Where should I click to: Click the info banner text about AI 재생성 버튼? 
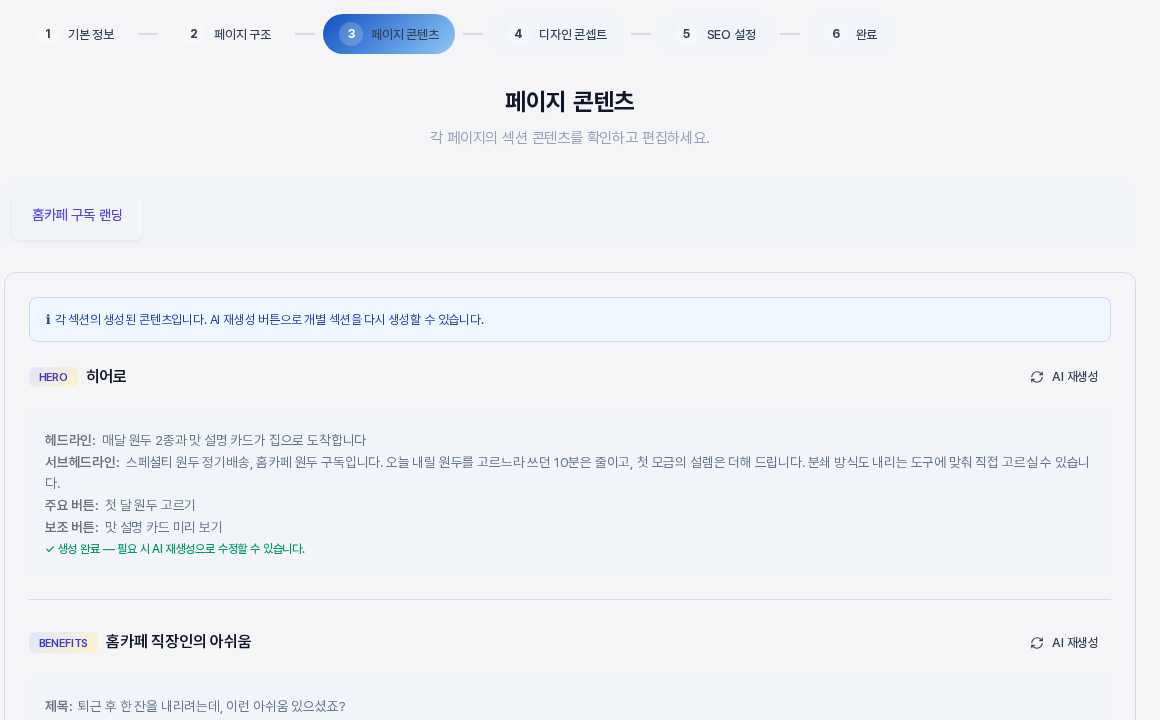[x=269, y=320]
